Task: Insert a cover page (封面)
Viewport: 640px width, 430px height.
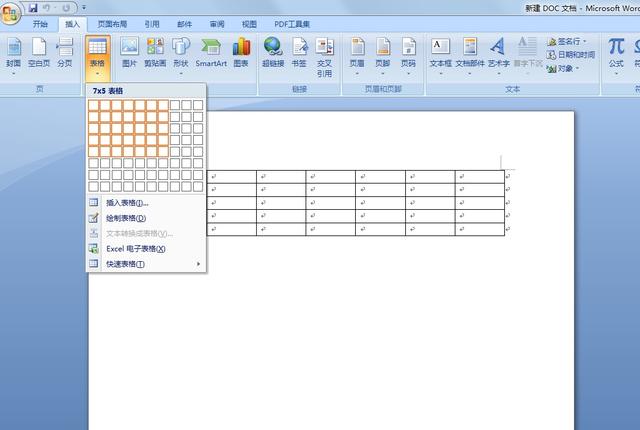Action: [13, 52]
